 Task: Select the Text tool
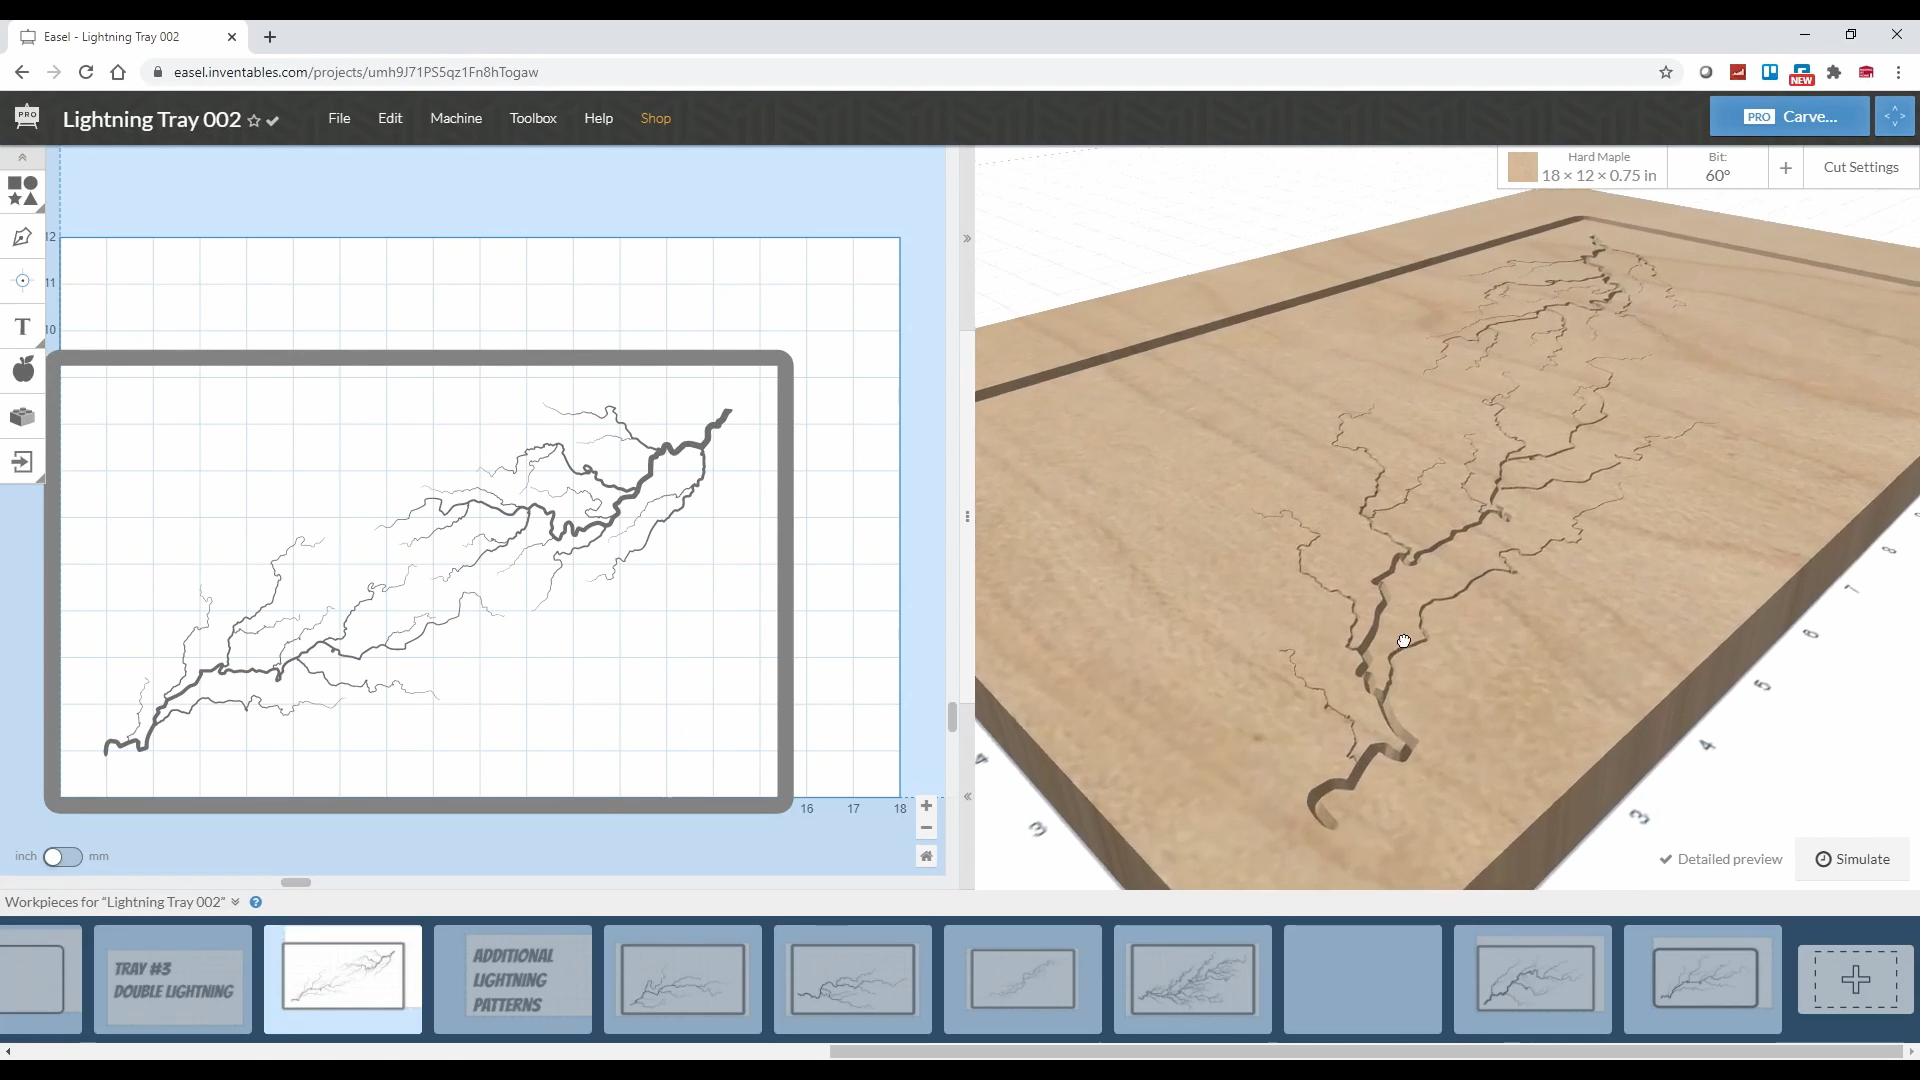tap(22, 327)
